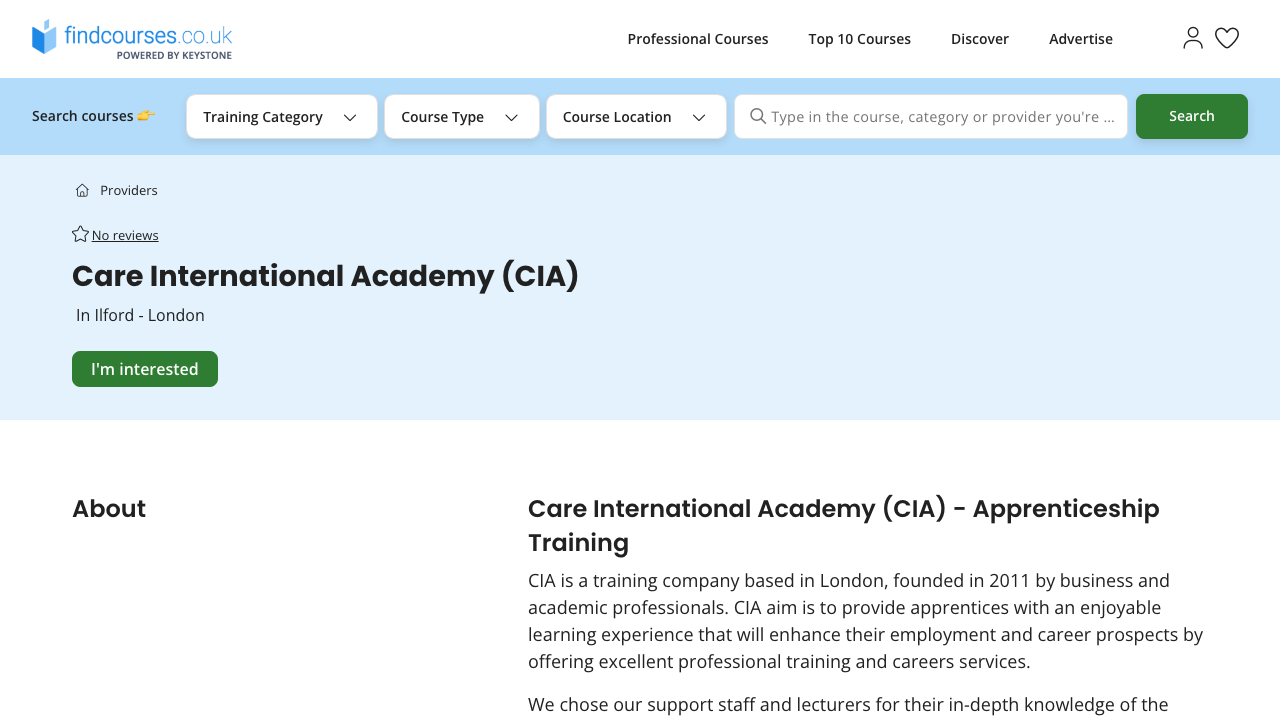Open the No reviews link
The image size is (1280, 720).
[x=124, y=234]
